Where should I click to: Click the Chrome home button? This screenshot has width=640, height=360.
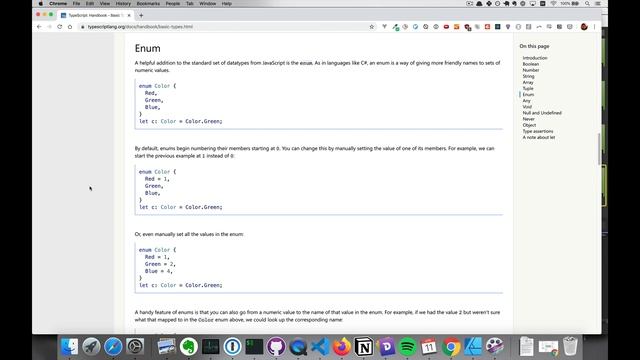point(70,27)
